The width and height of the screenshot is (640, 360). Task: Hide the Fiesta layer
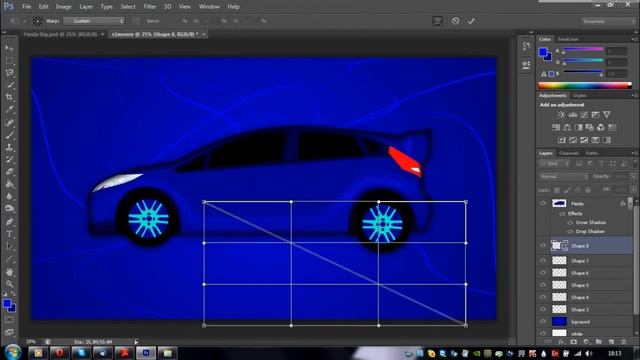pos(543,203)
